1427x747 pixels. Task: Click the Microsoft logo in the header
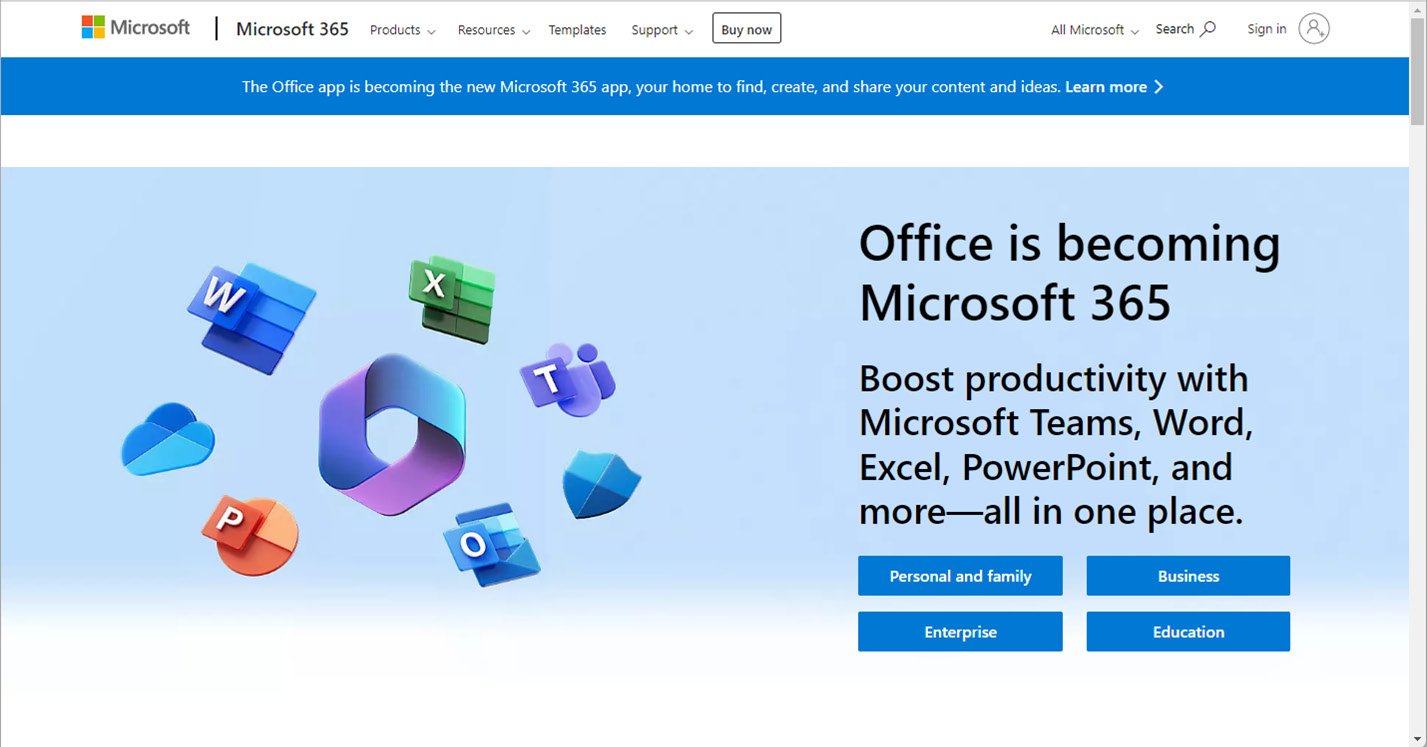tap(135, 28)
